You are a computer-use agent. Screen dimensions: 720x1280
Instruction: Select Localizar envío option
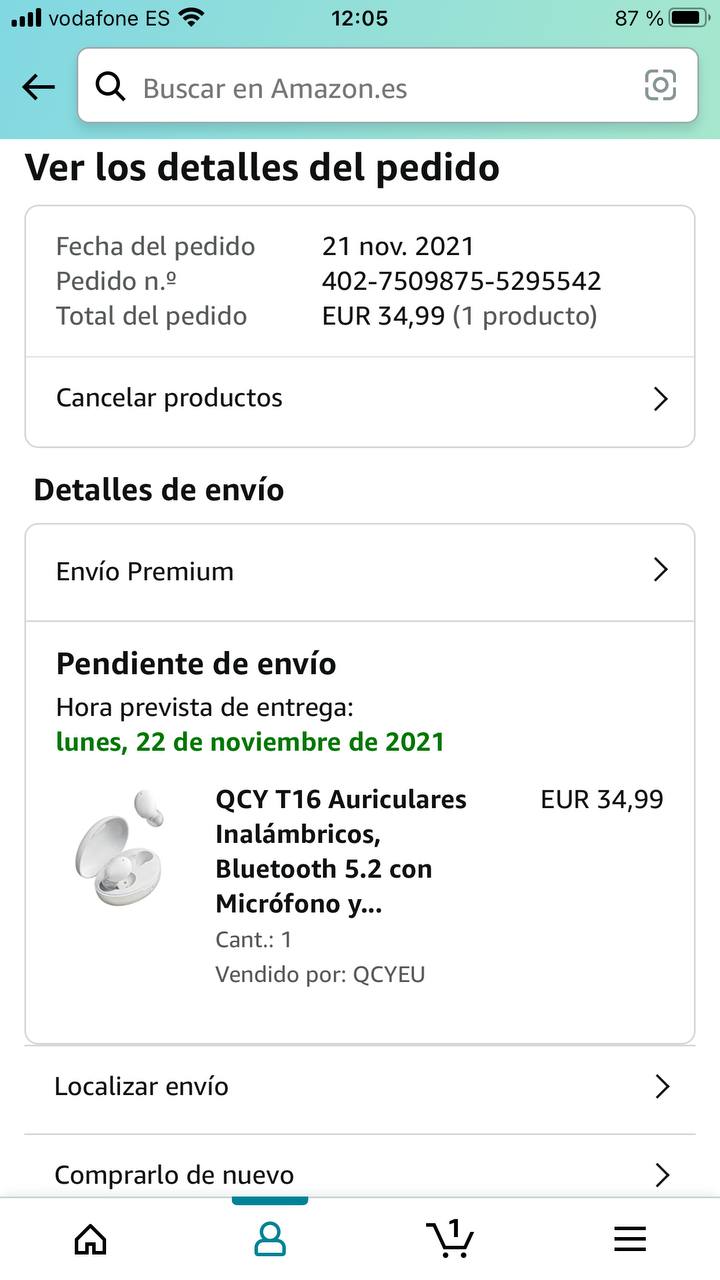coord(142,1087)
